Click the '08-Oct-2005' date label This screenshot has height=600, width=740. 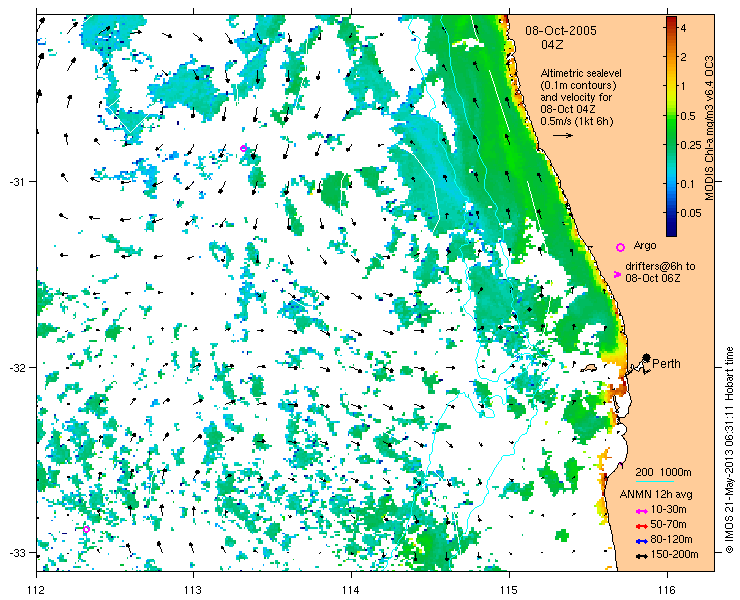[x=561, y=31]
